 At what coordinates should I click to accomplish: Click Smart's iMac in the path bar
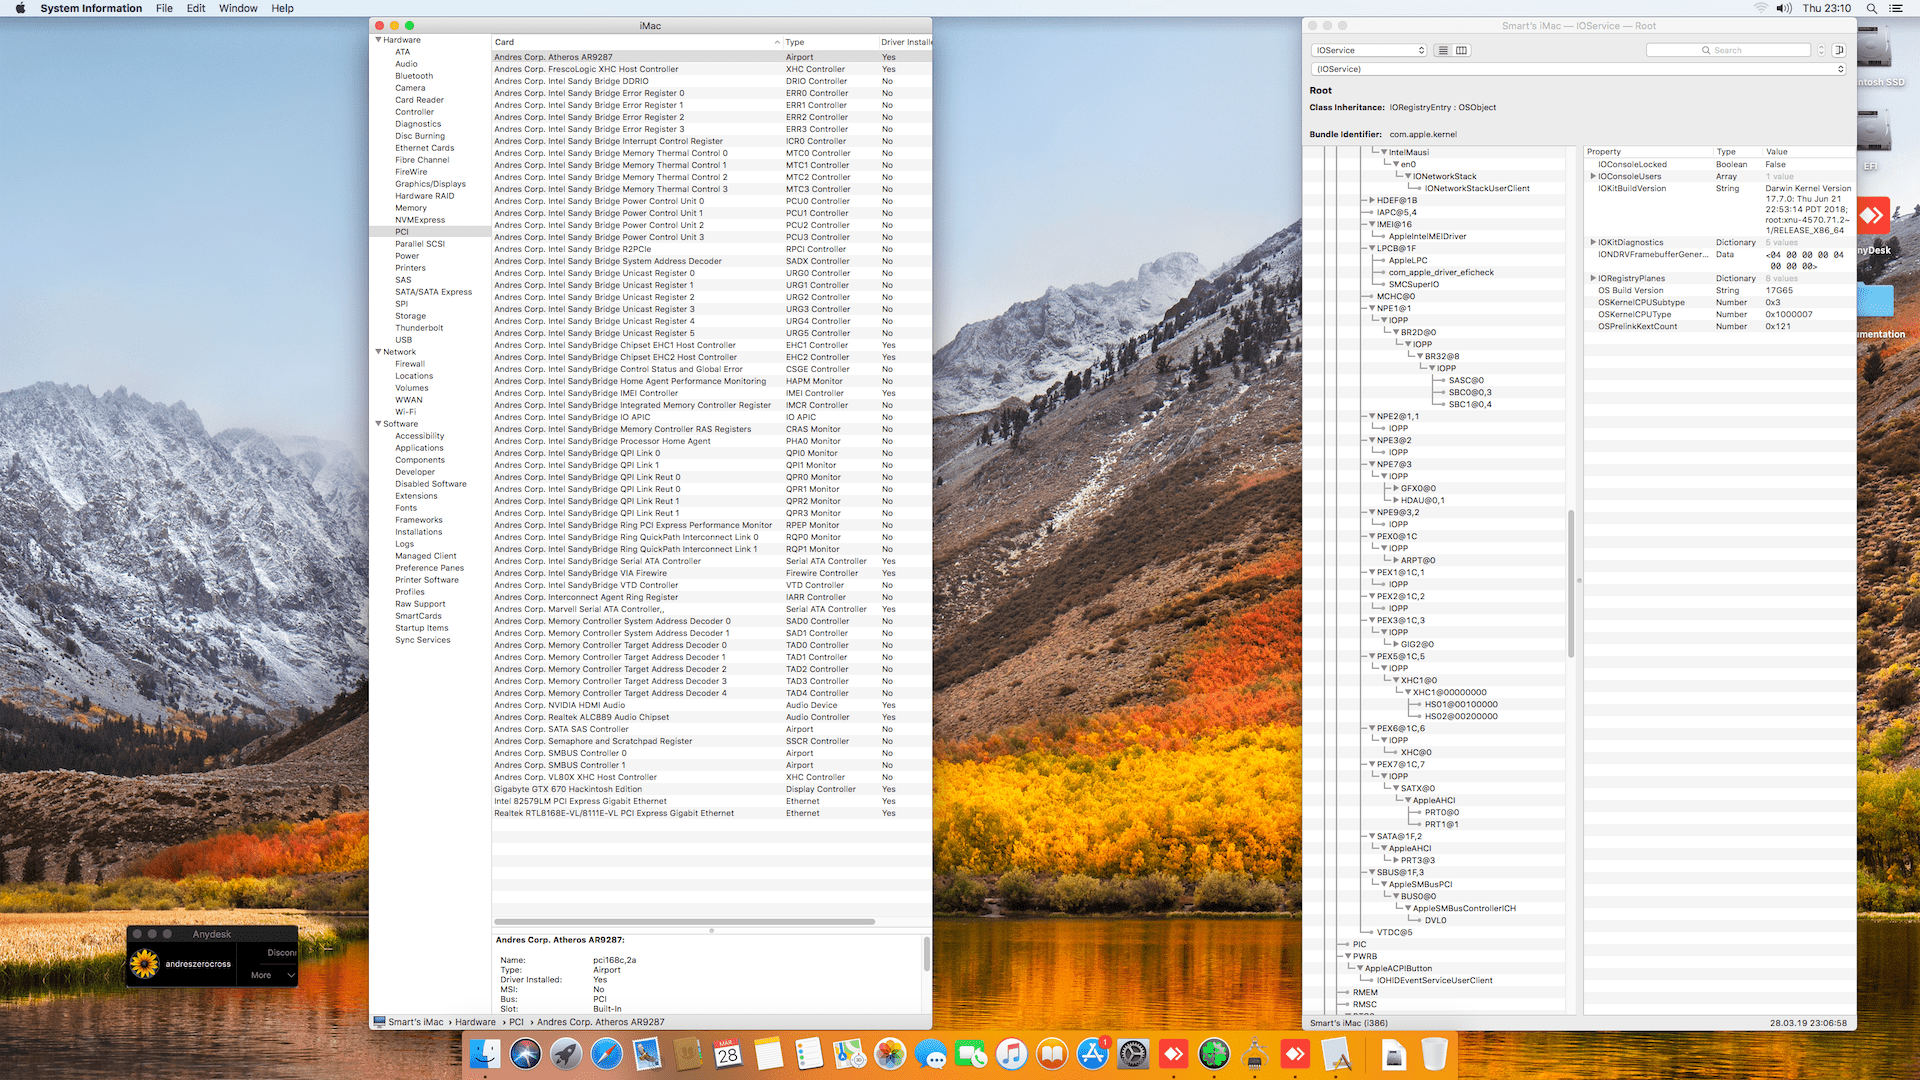pyautogui.click(x=415, y=1022)
